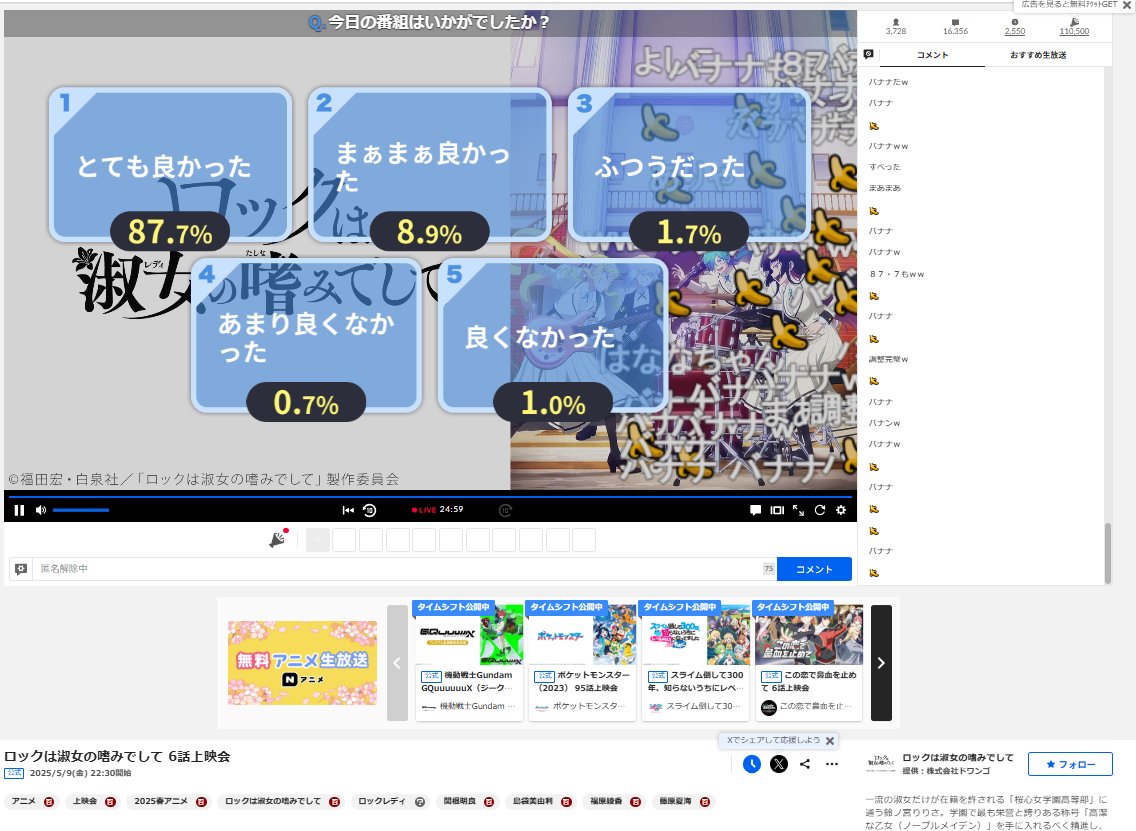Open comment settings icon beside input field
This screenshot has width=1136, height=831.
[x=21, y=569]
